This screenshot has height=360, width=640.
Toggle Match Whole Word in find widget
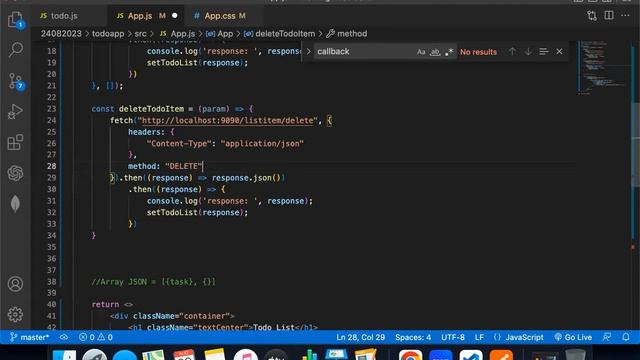coord(435,52)
